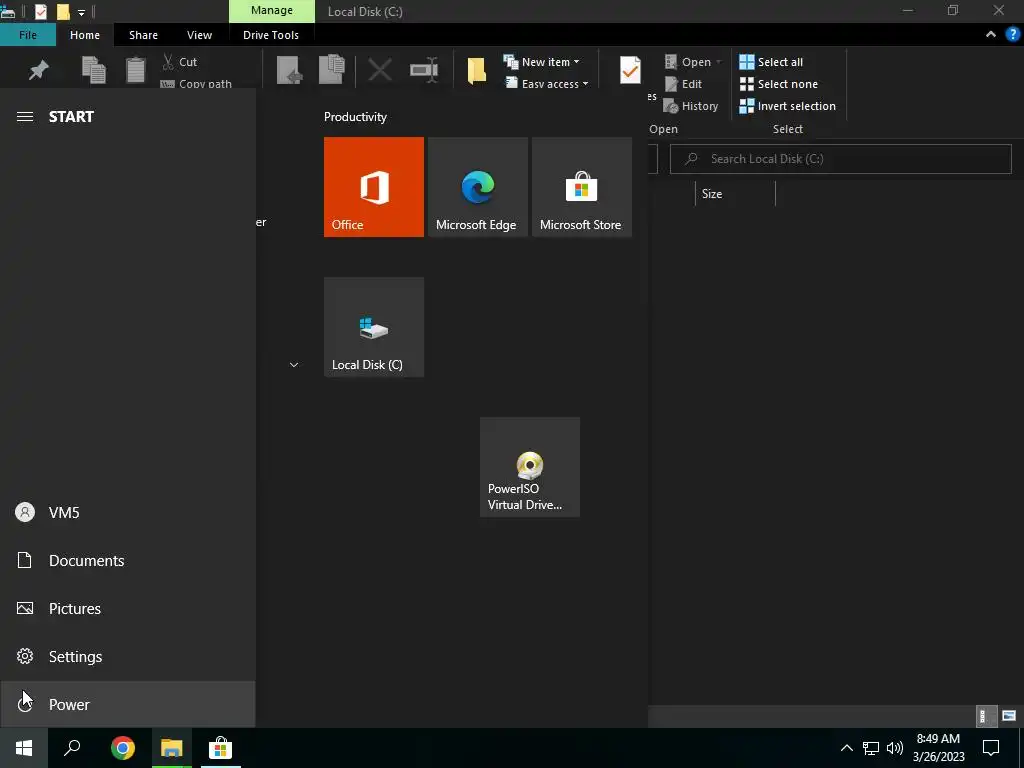
Task: Click the Productivity group header
Action: pyautogui.click(x=355, y=117)
